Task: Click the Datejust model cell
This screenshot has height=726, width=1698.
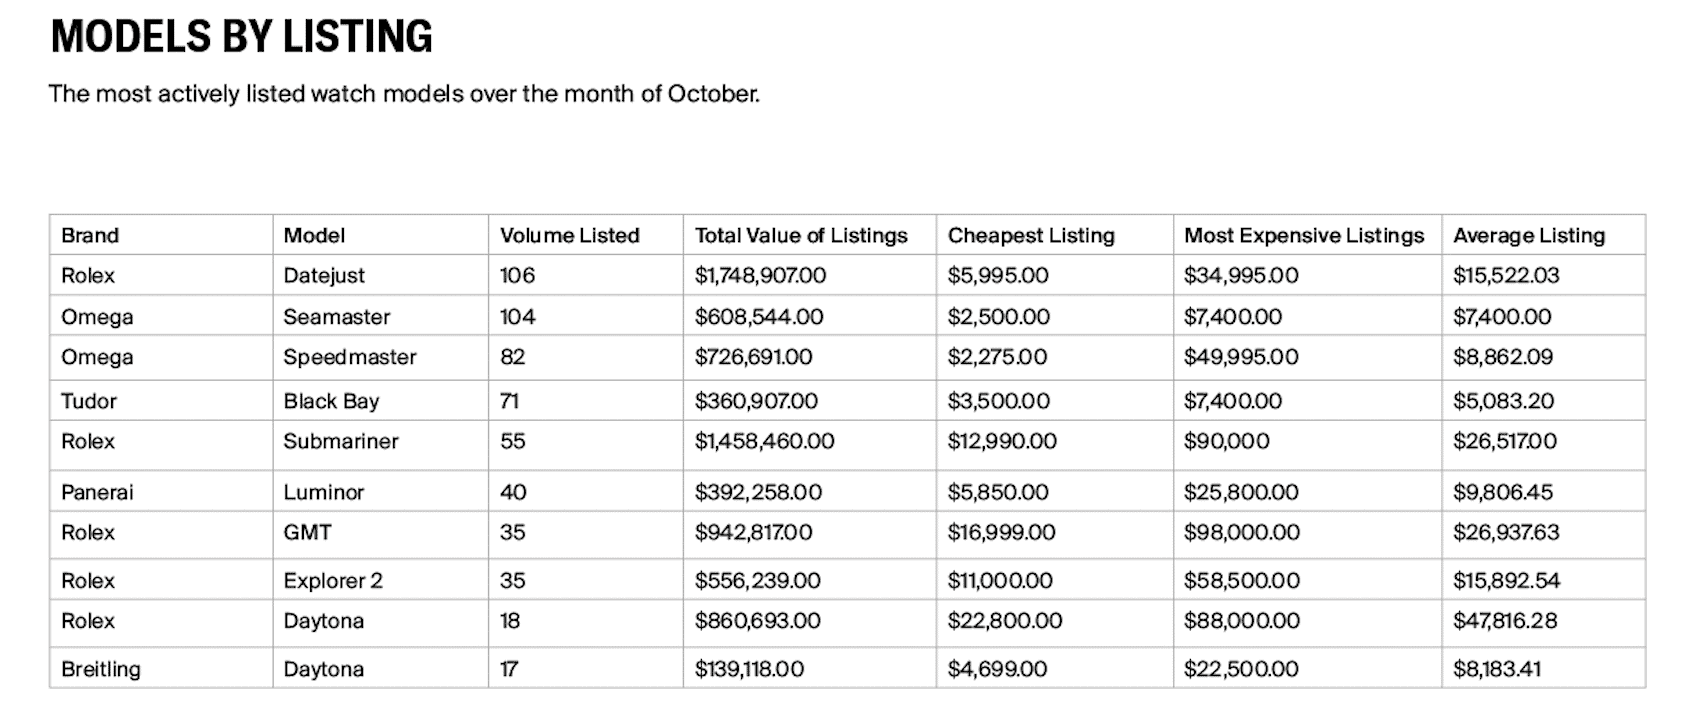Action: (324, 276)
